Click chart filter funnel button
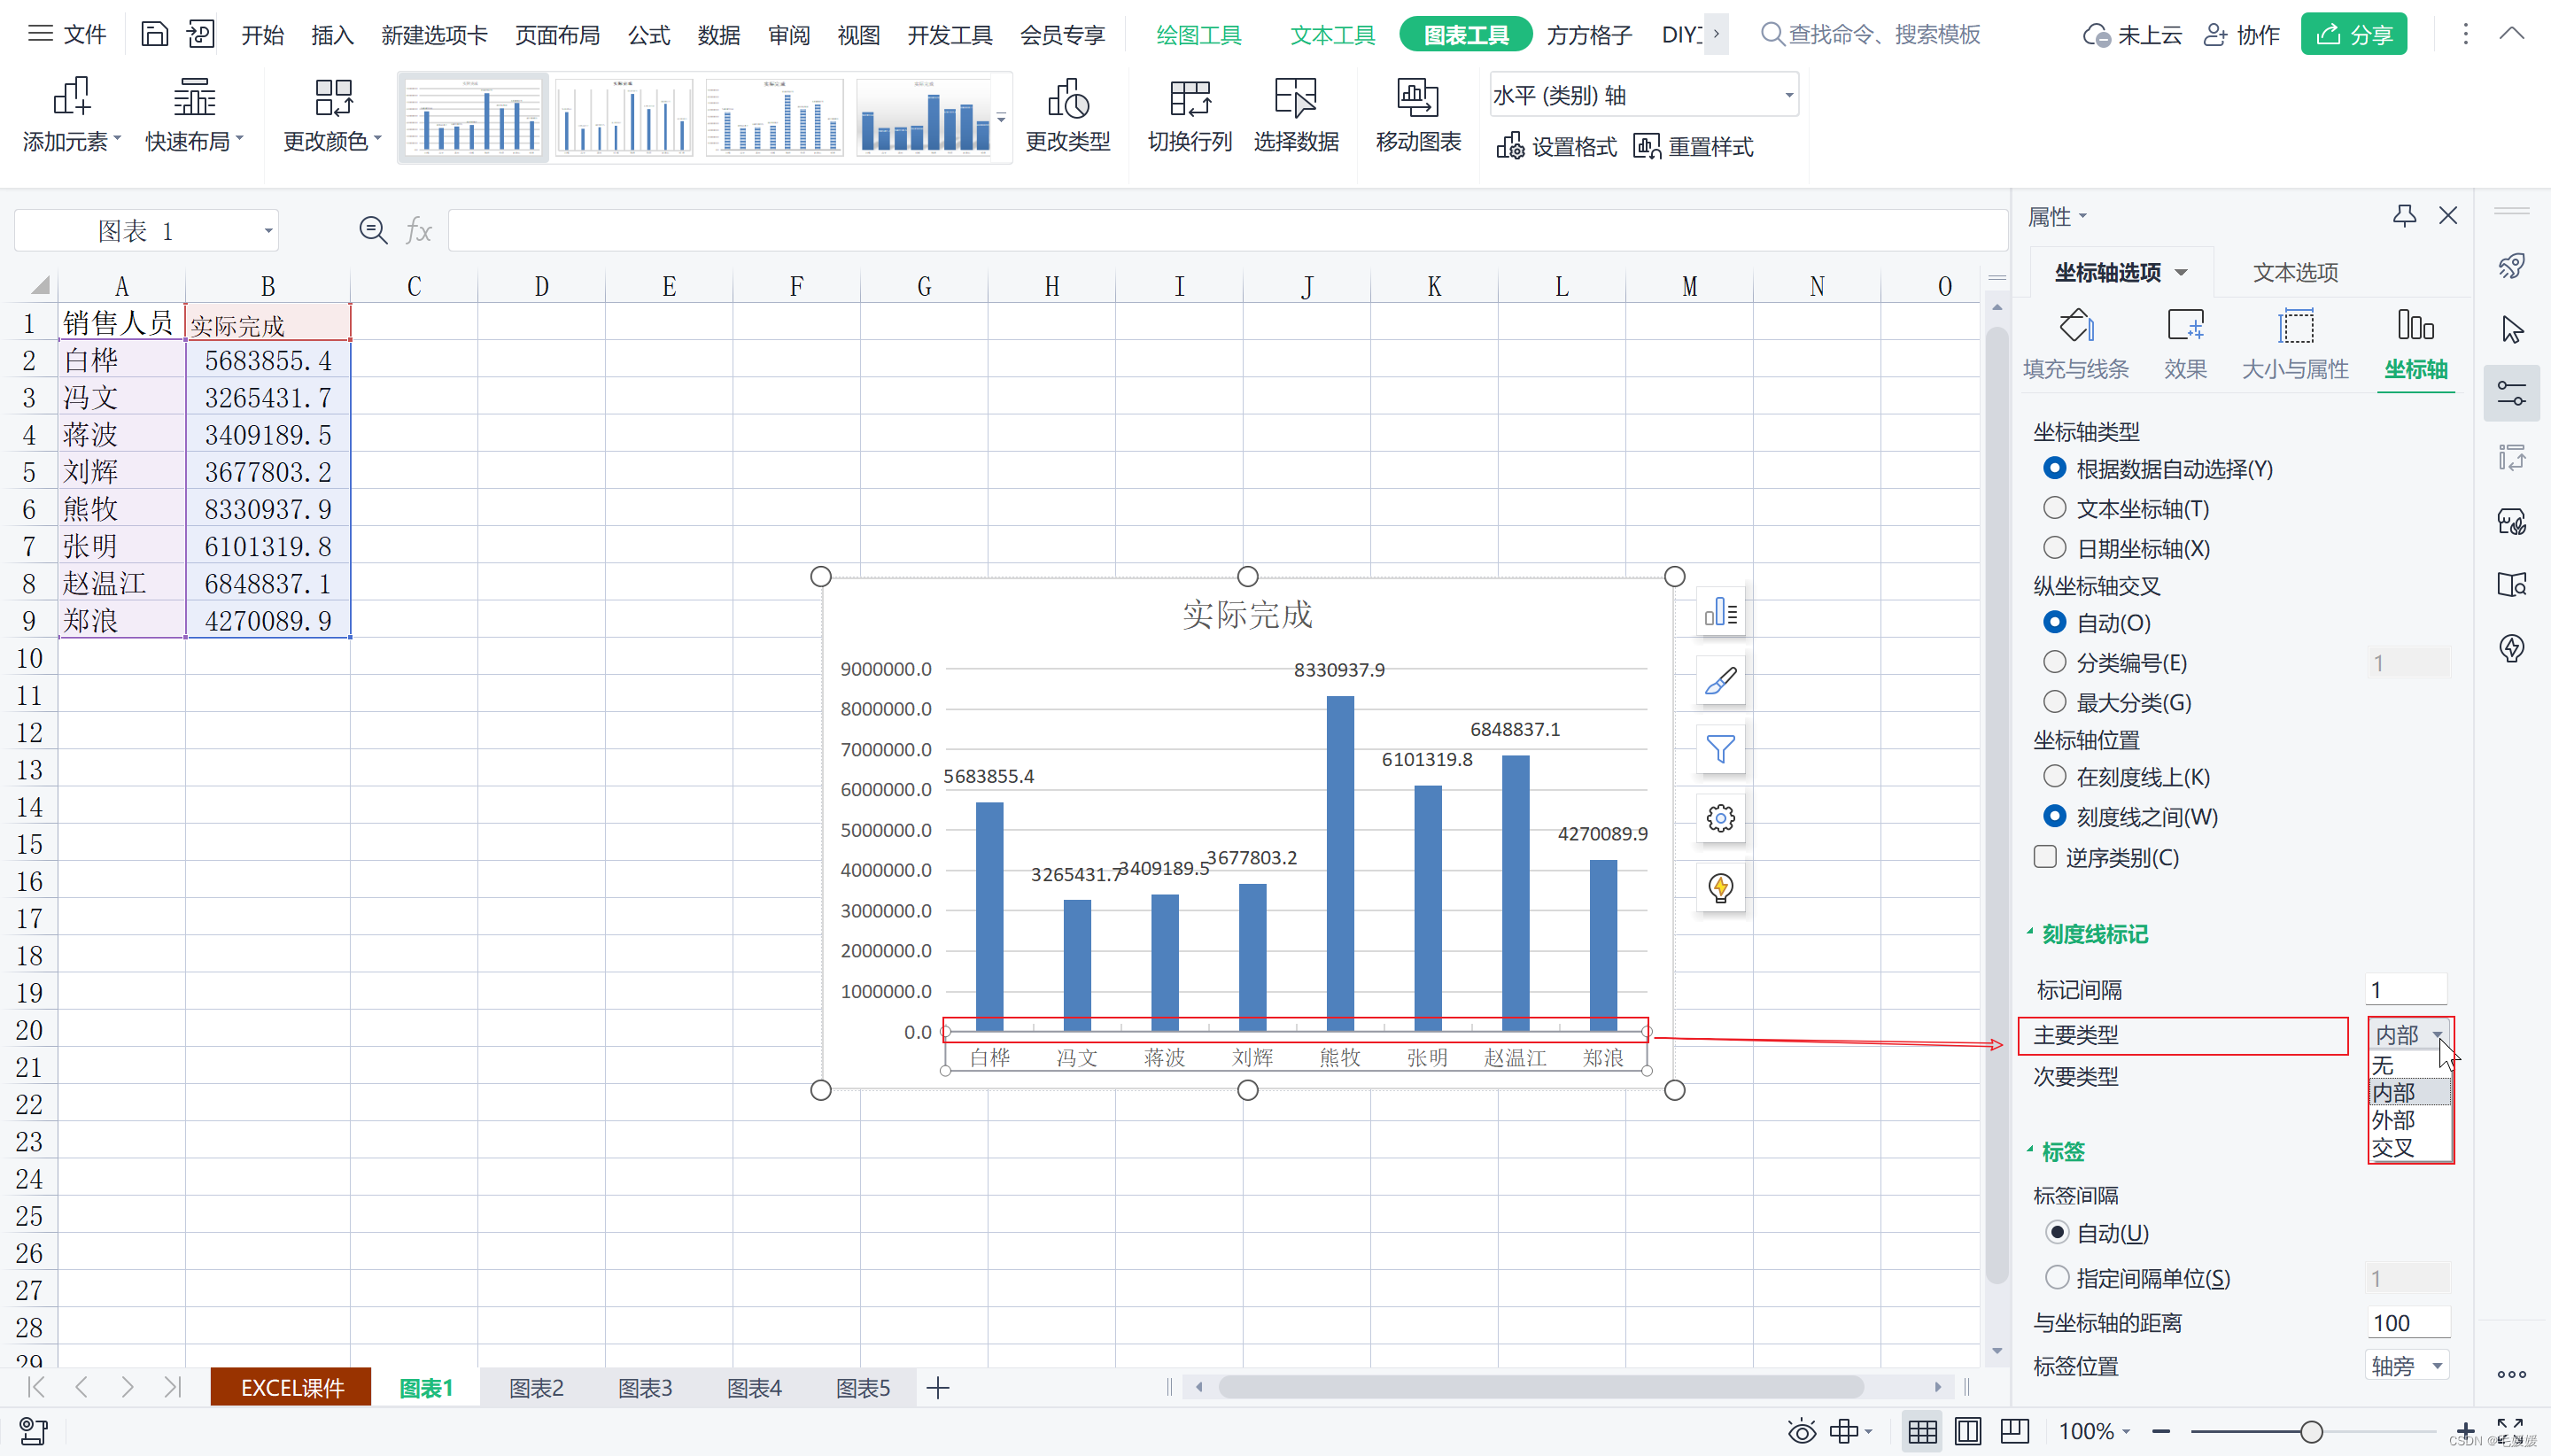2551x1456 pixels. point(1721,749)
